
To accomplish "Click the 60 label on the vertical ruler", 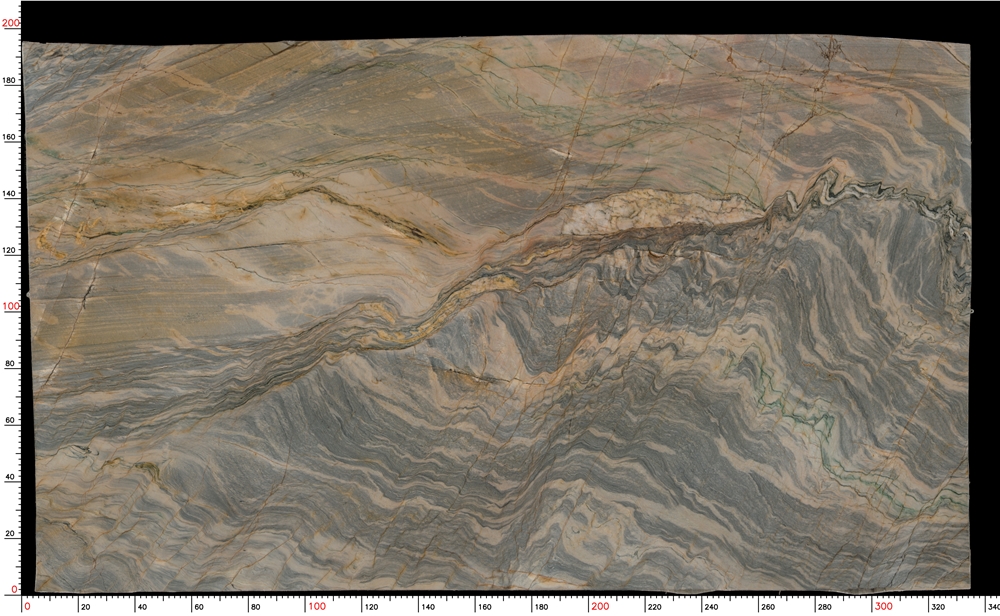I will click(10, 421).
